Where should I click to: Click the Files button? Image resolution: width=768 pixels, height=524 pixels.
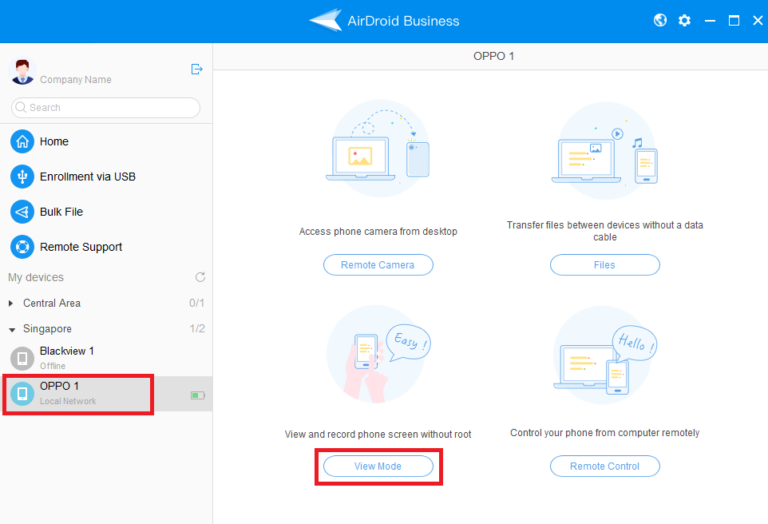pyautogui.click(x=605, y=265)
